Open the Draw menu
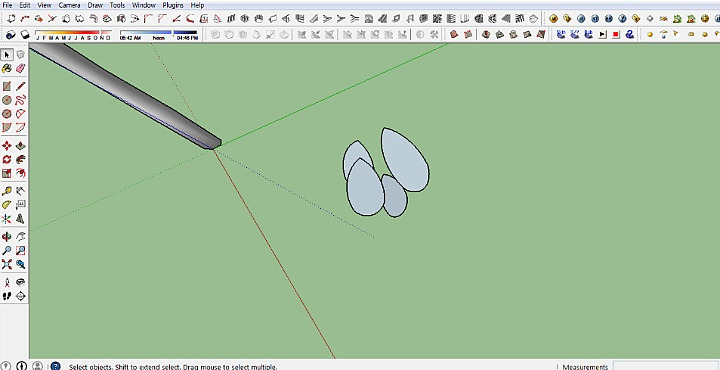The image size is (720, 370). [x=95, y=5]
